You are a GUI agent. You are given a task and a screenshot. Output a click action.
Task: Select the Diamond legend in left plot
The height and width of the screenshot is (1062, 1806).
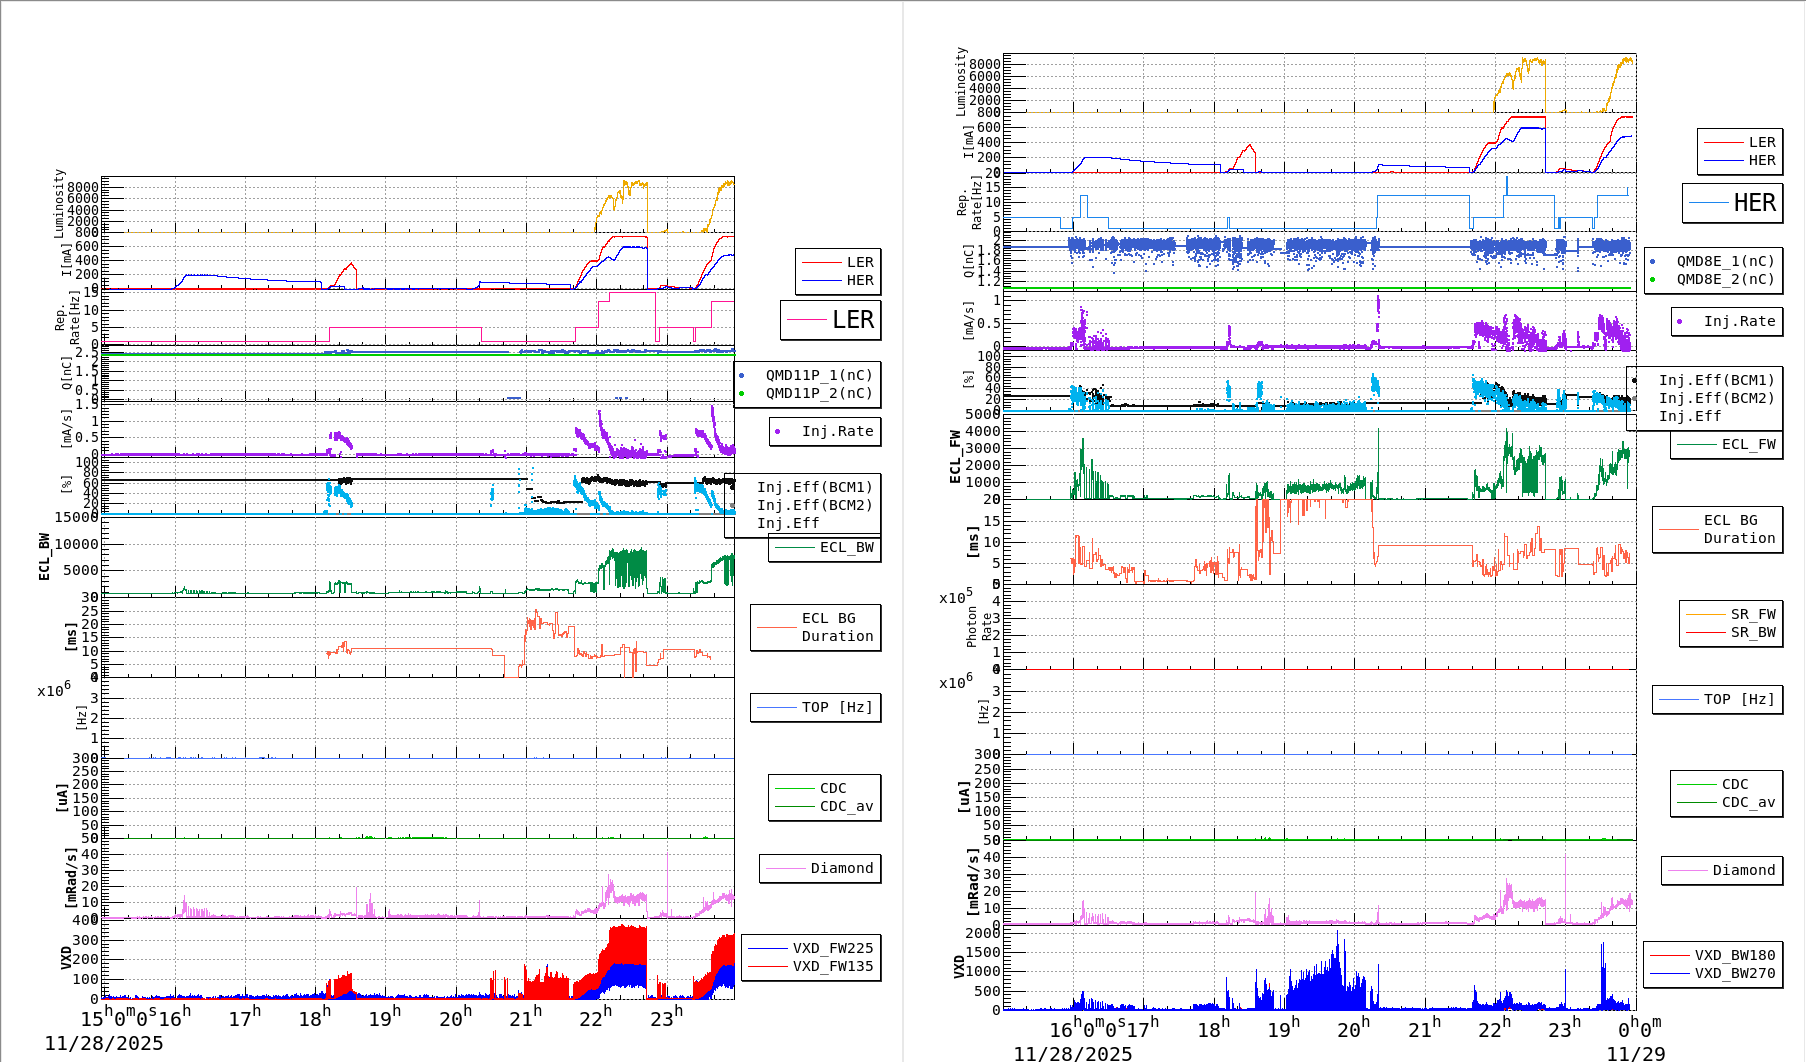[820, 868]
